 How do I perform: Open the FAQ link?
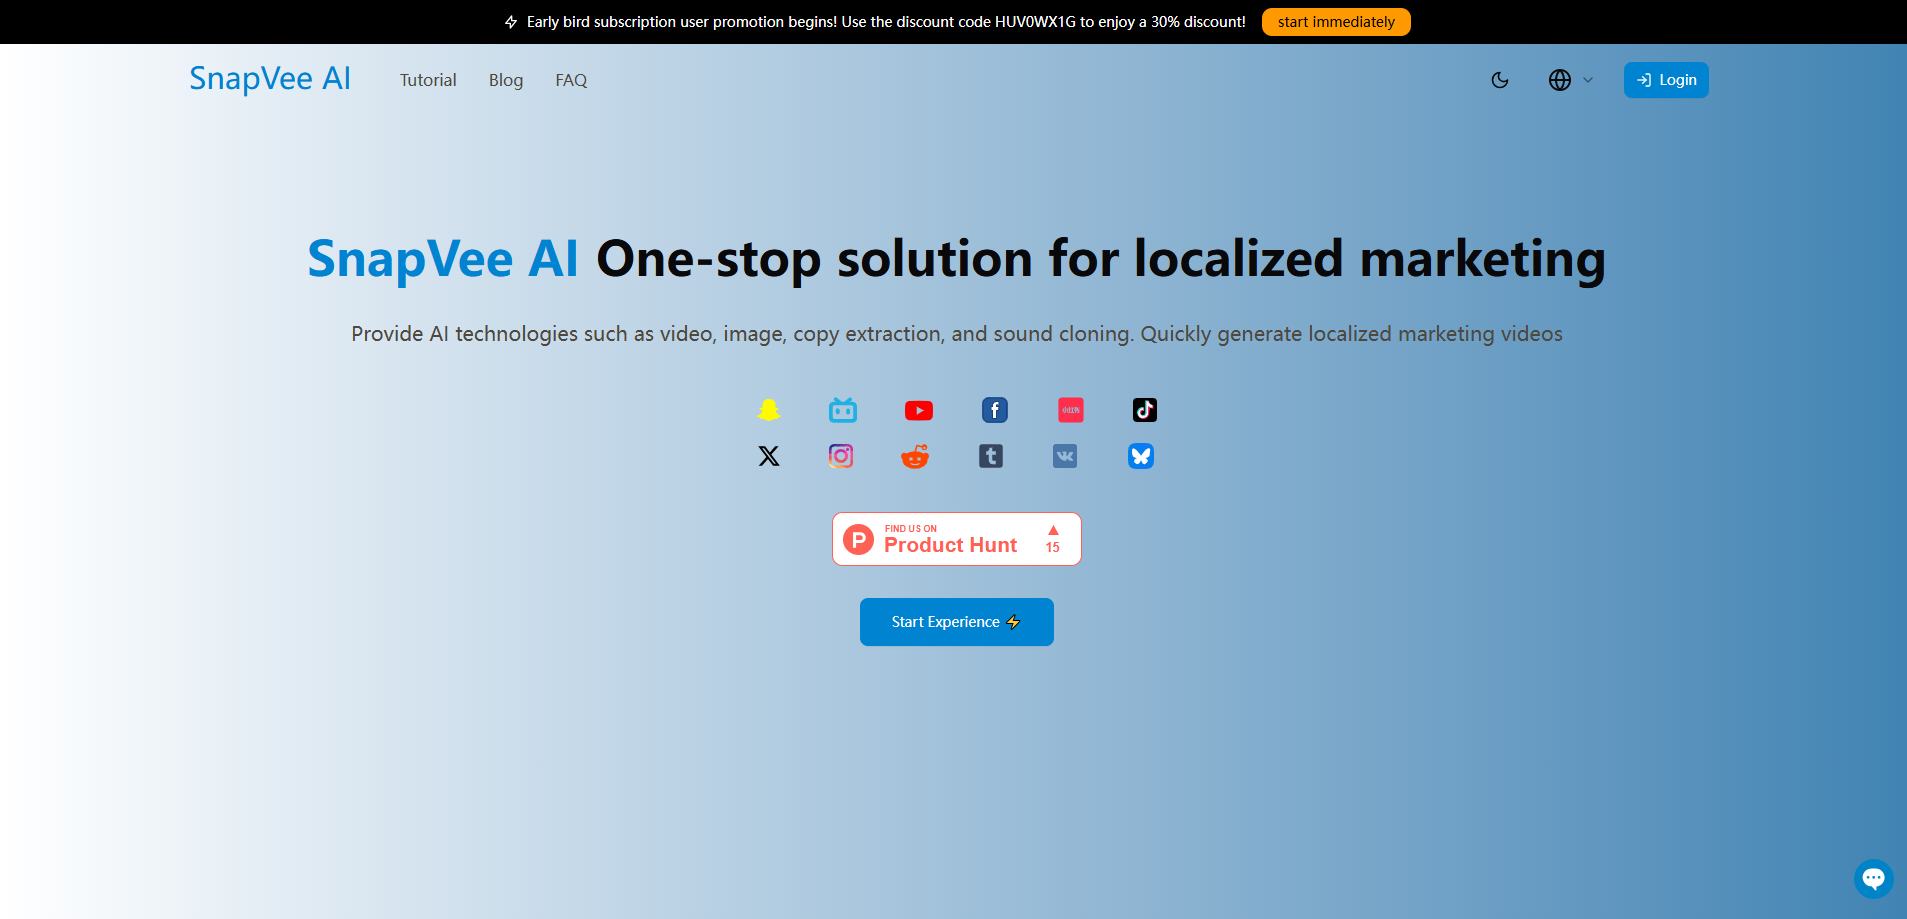(570, 80)
